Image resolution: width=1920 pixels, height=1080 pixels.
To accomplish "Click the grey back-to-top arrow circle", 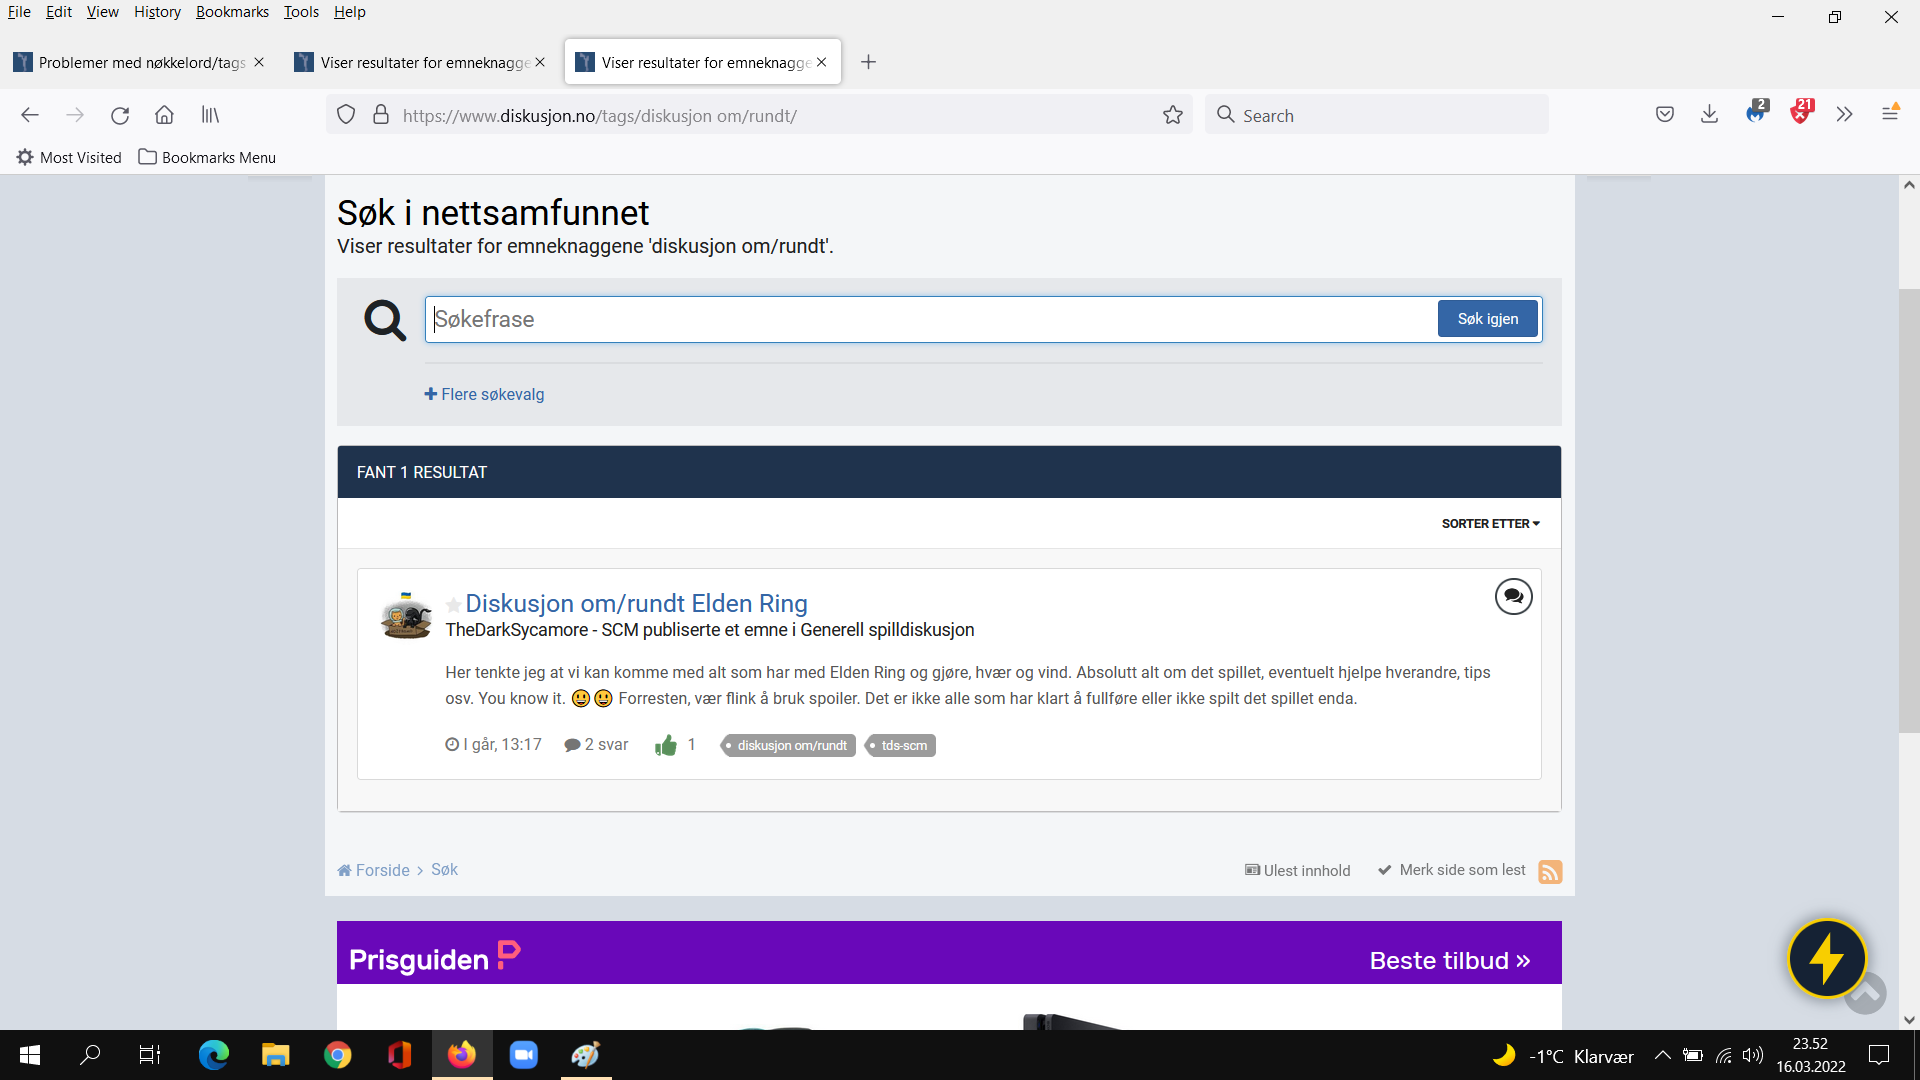I will pos(1867,995).
